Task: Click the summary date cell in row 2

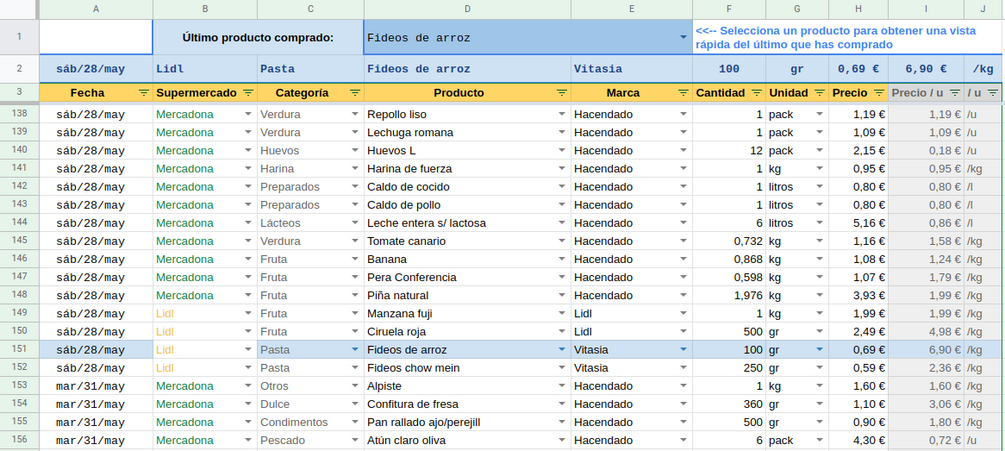Action: (96, 69)
